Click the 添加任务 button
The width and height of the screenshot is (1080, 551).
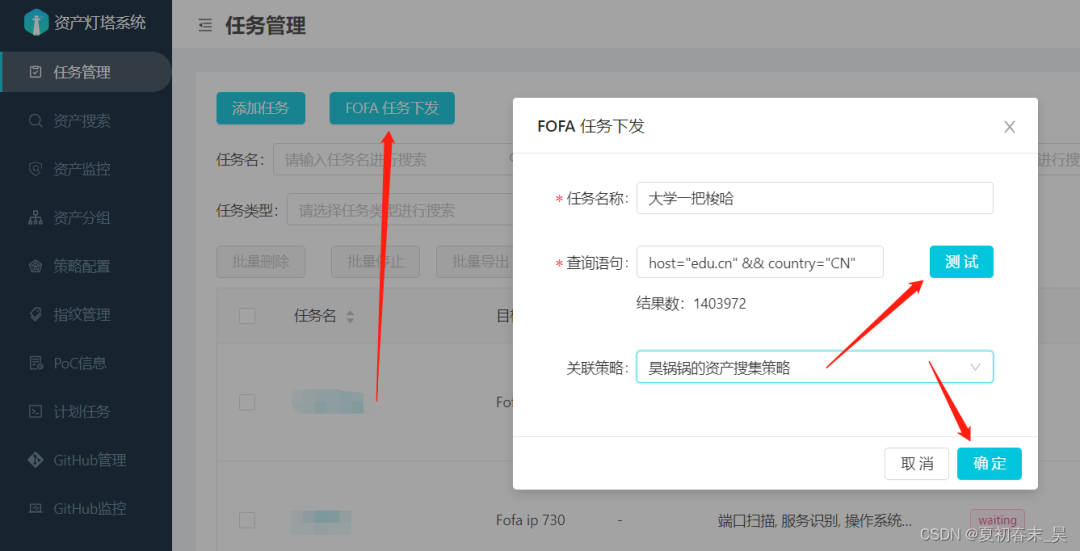pos(260,108)
